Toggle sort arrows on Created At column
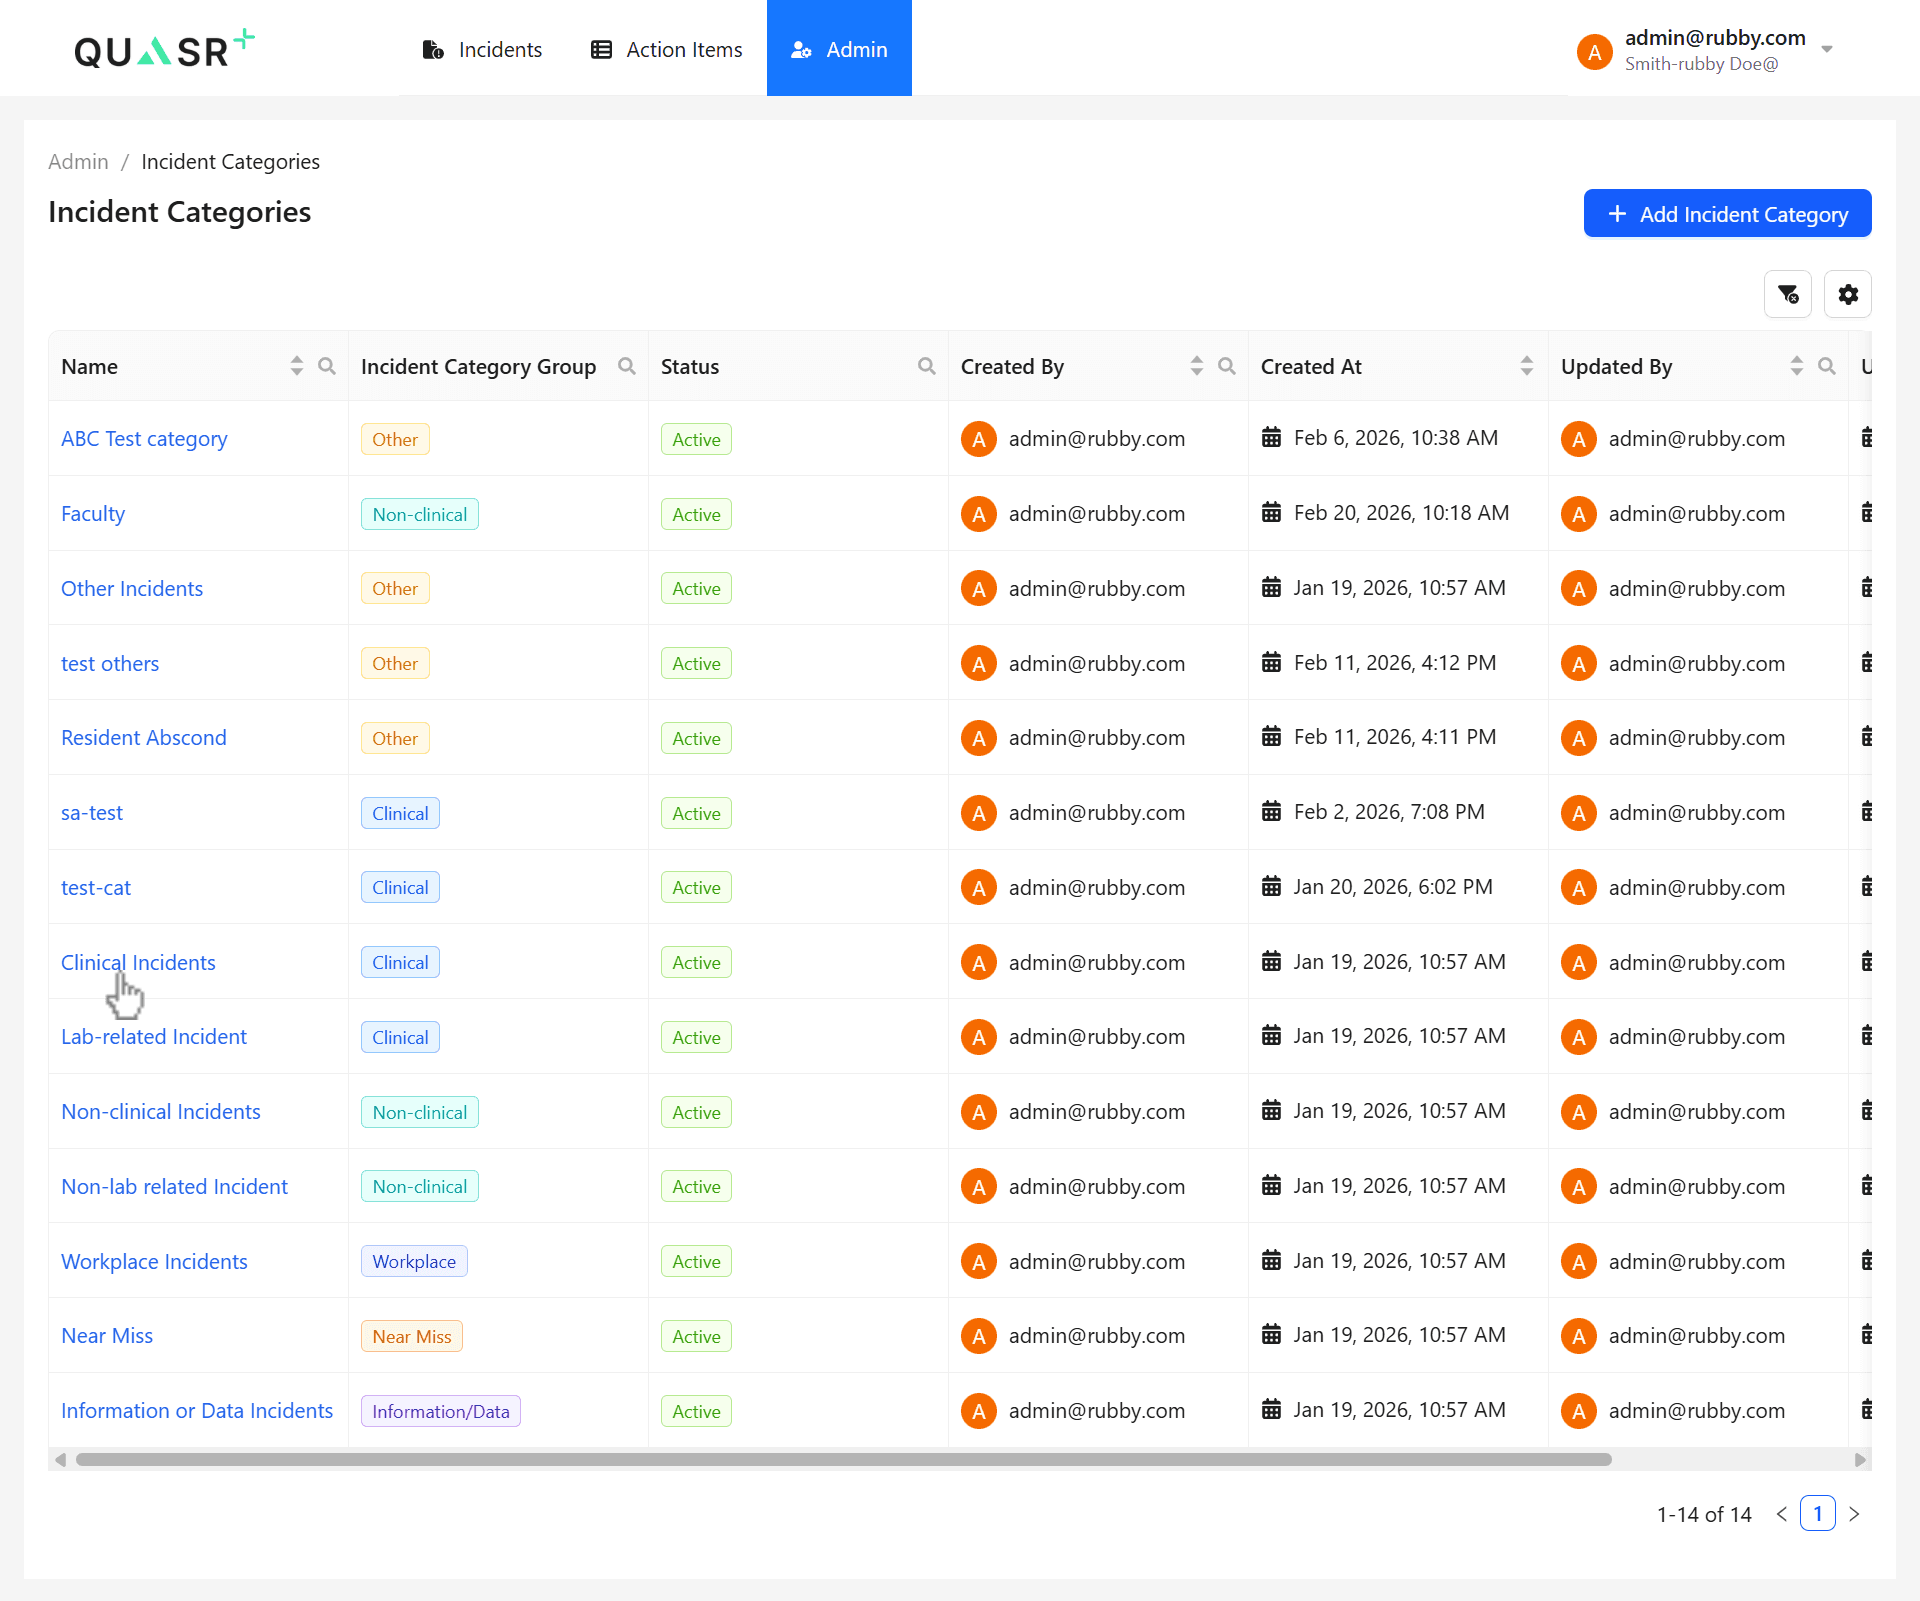 click(1527, 366)
